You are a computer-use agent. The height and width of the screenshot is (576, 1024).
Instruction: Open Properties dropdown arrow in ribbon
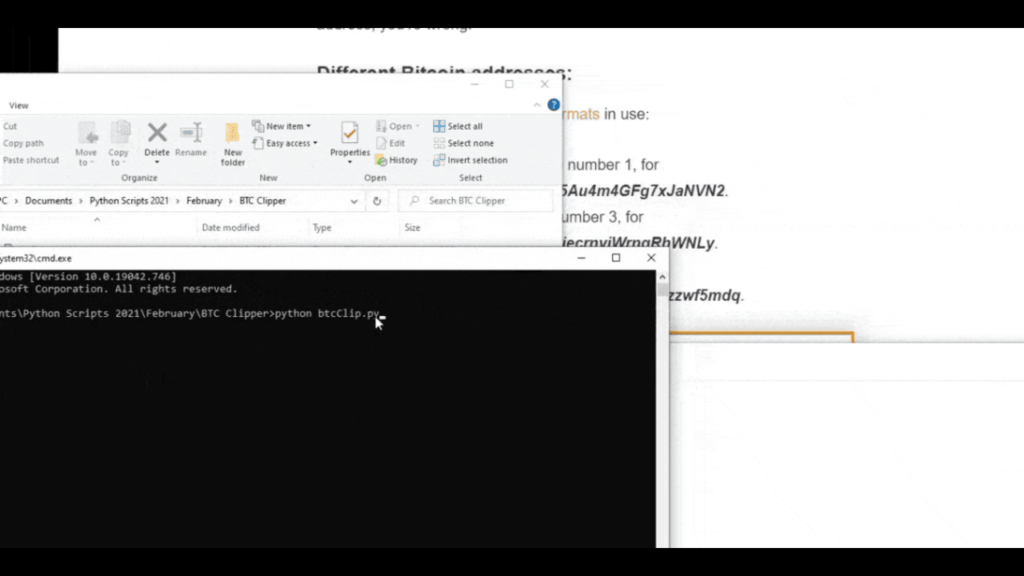point(349,163)
